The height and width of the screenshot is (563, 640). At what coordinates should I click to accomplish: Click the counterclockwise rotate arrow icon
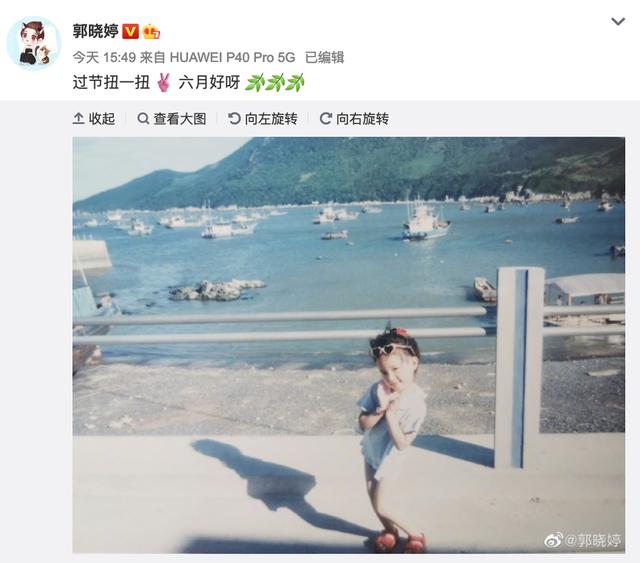point(234,119)
